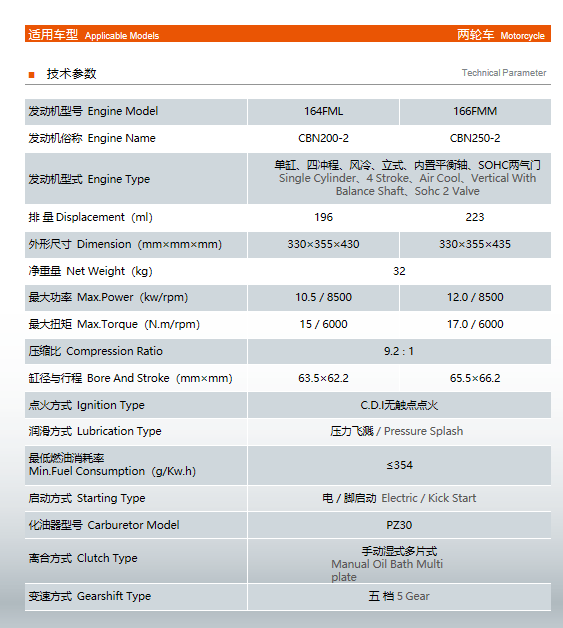Click the Net Weight value 32
The image size is (563, 628).
(399, 271)
